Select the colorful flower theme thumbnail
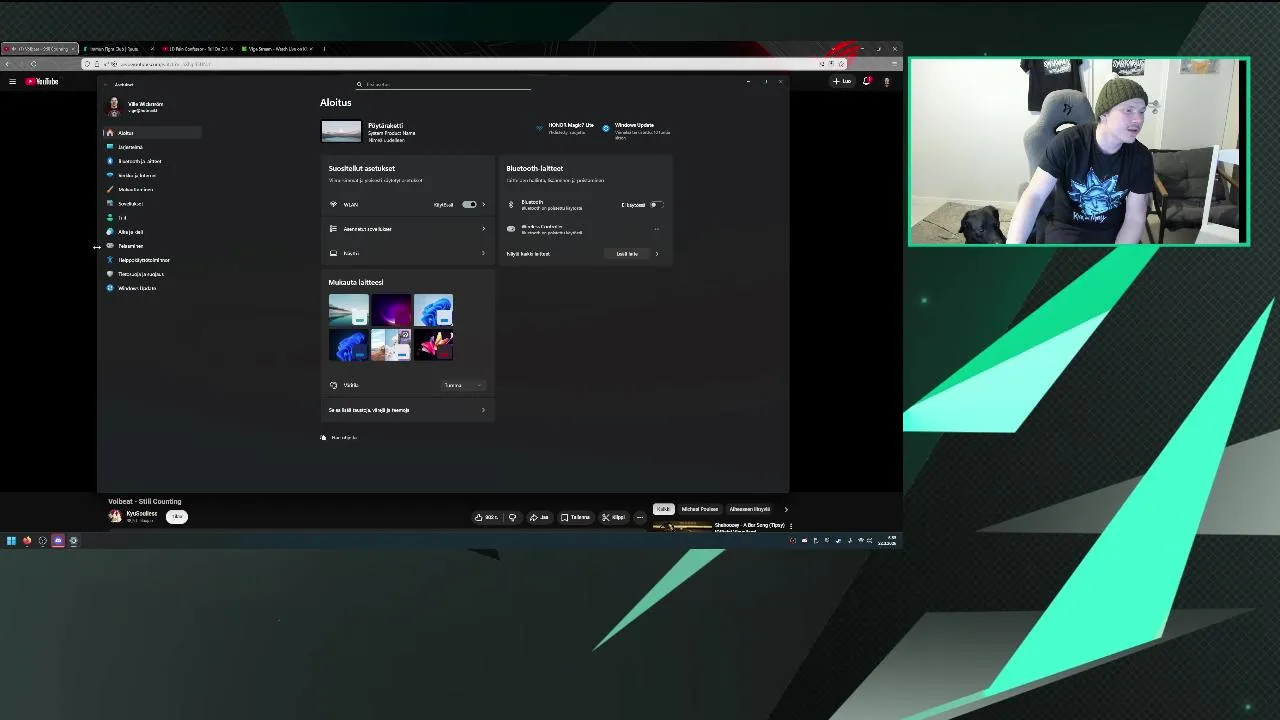Screen dimensions: 1280x720 433,345
